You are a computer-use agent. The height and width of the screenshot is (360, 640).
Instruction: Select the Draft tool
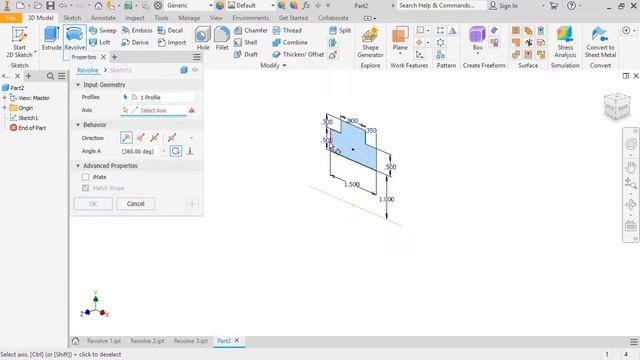(x=246, y=54)
